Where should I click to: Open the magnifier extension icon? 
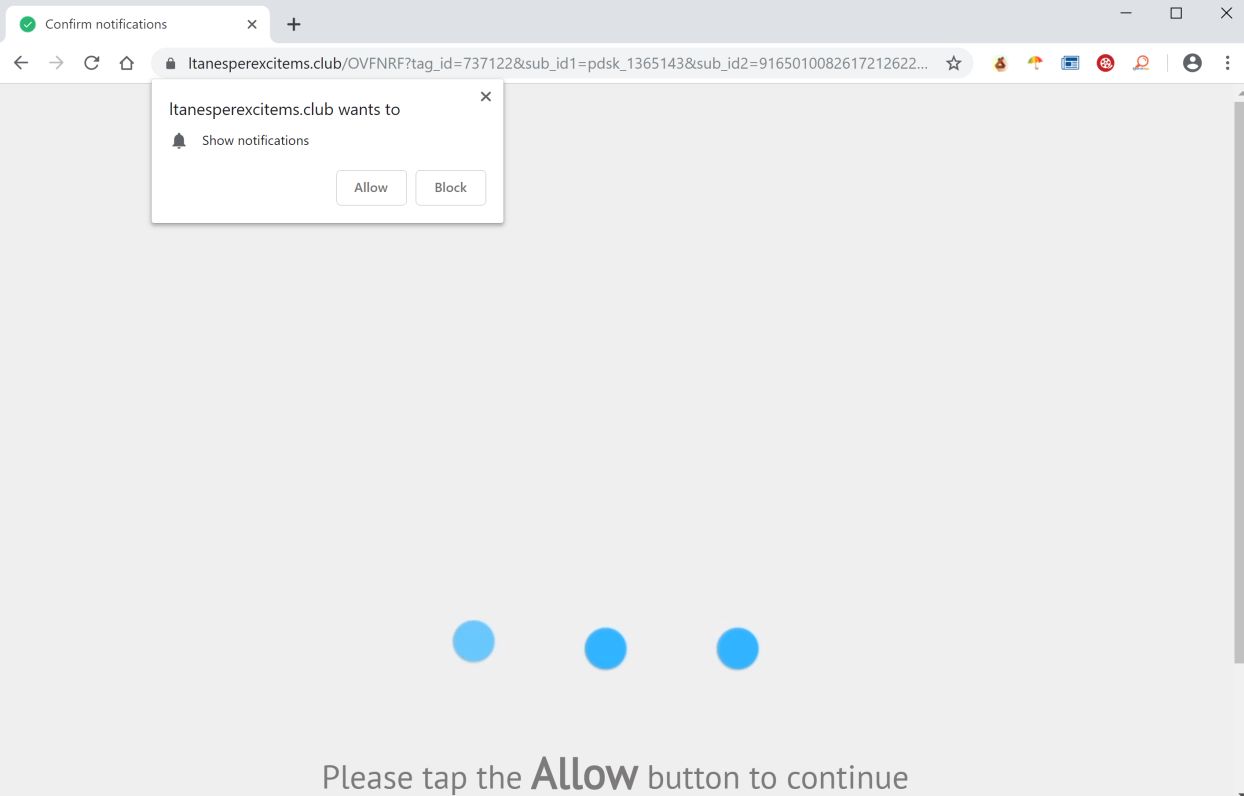1140,63
